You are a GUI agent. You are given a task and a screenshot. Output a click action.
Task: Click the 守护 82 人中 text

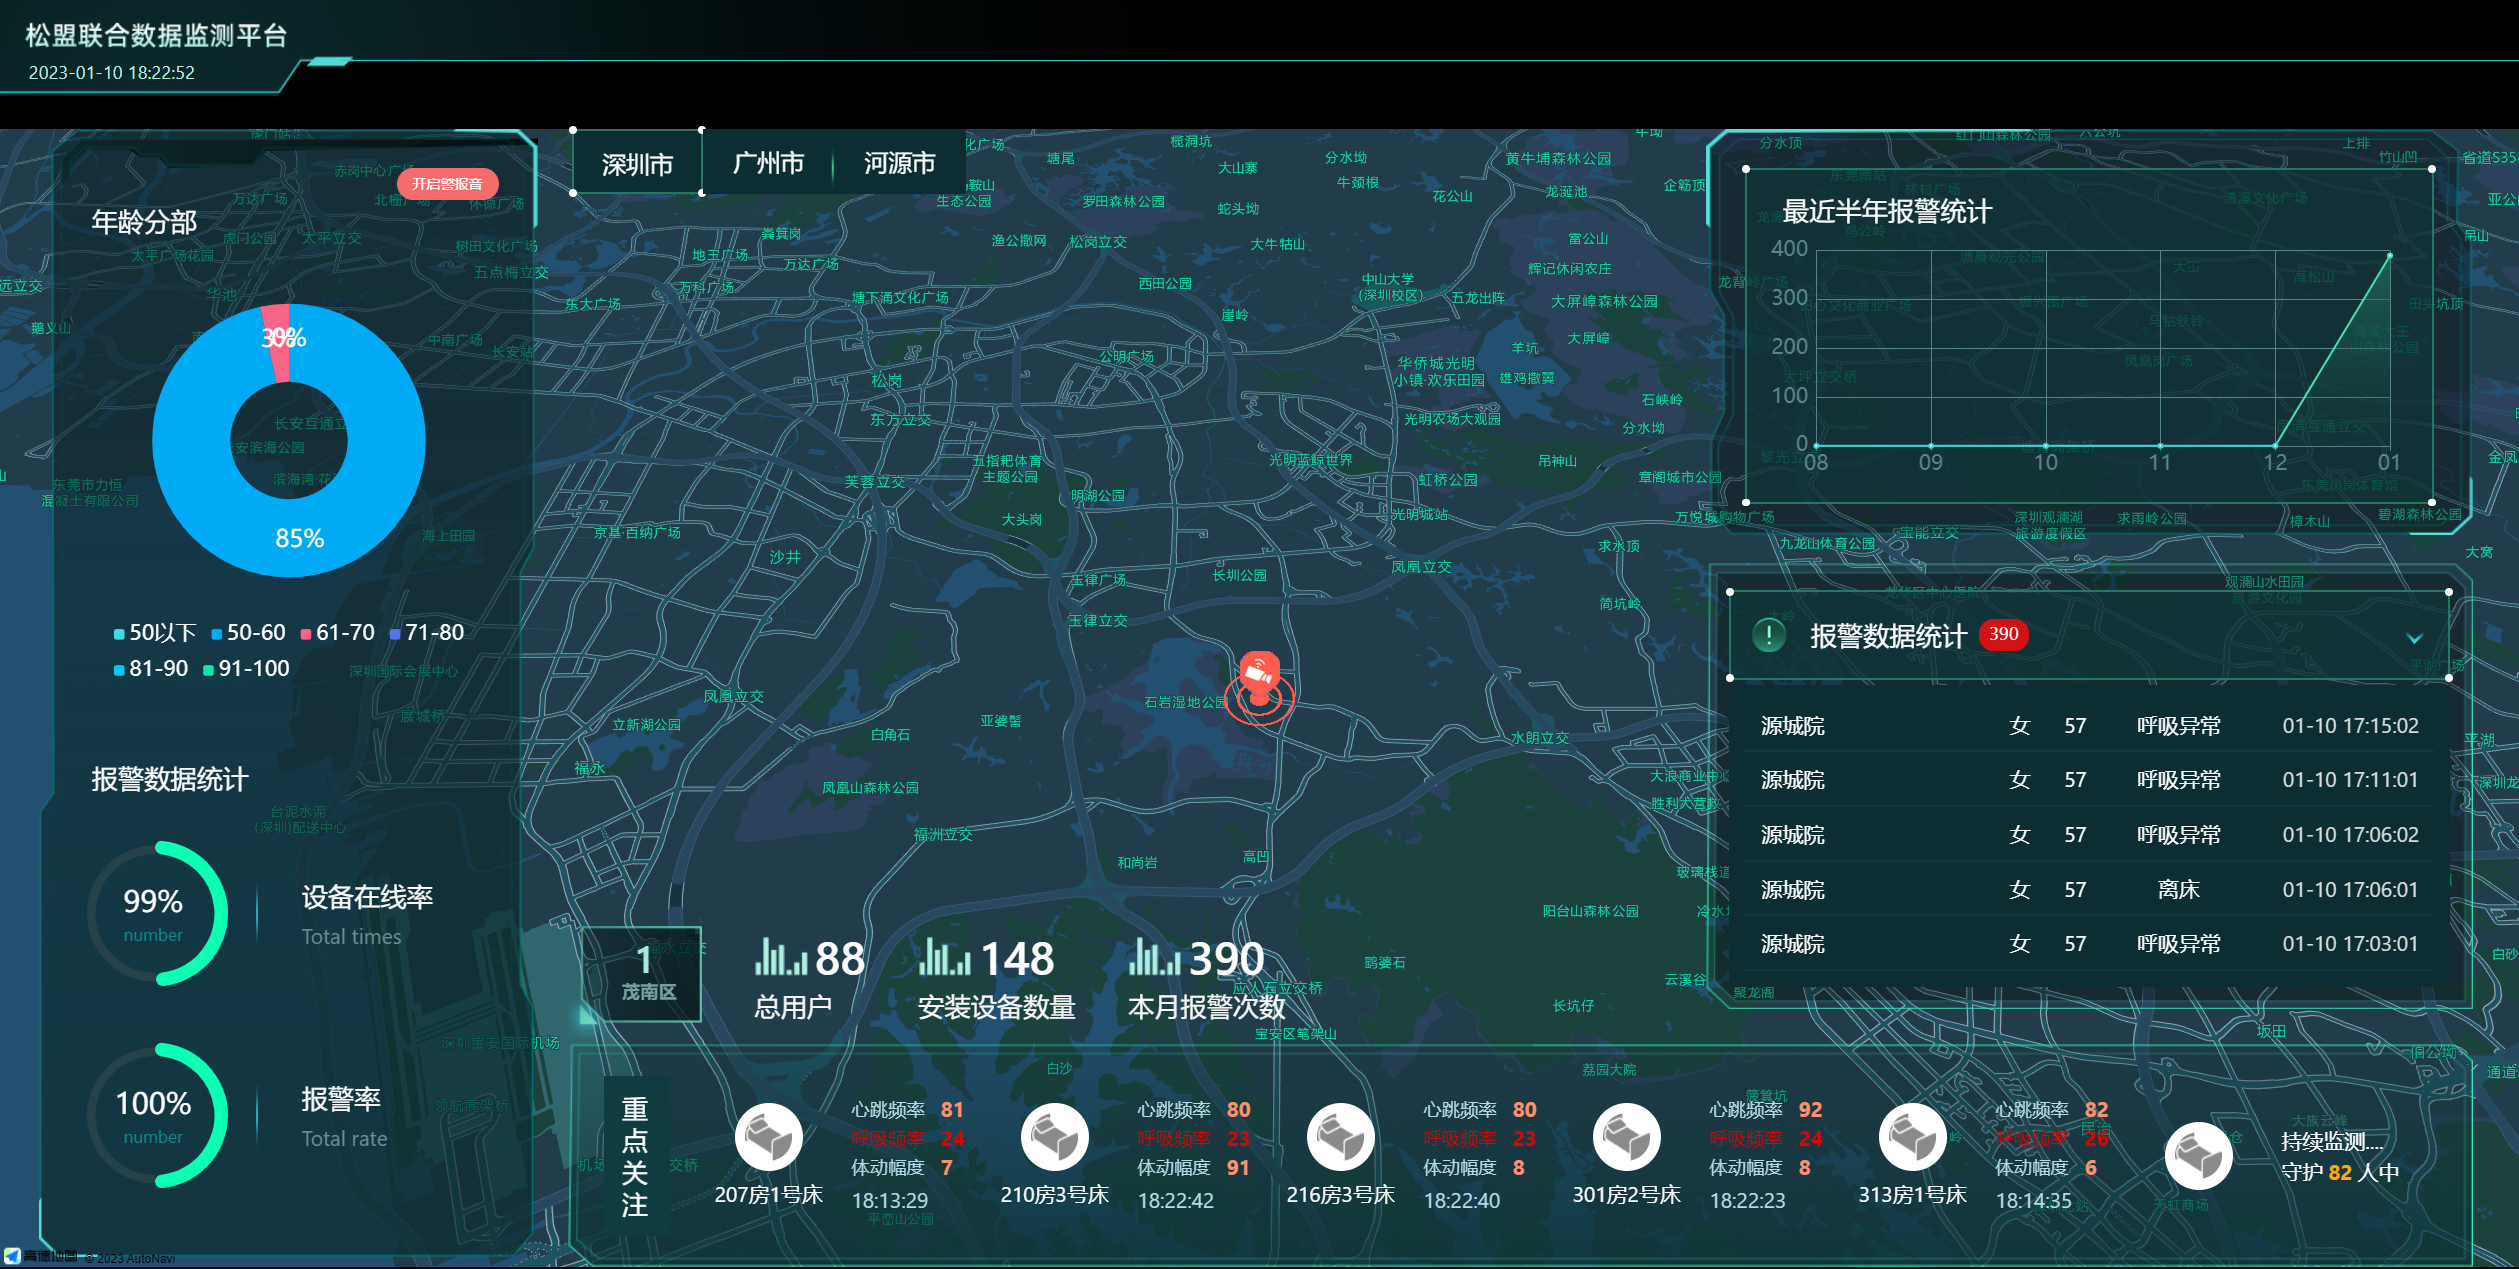[x=2341, y=1172]
